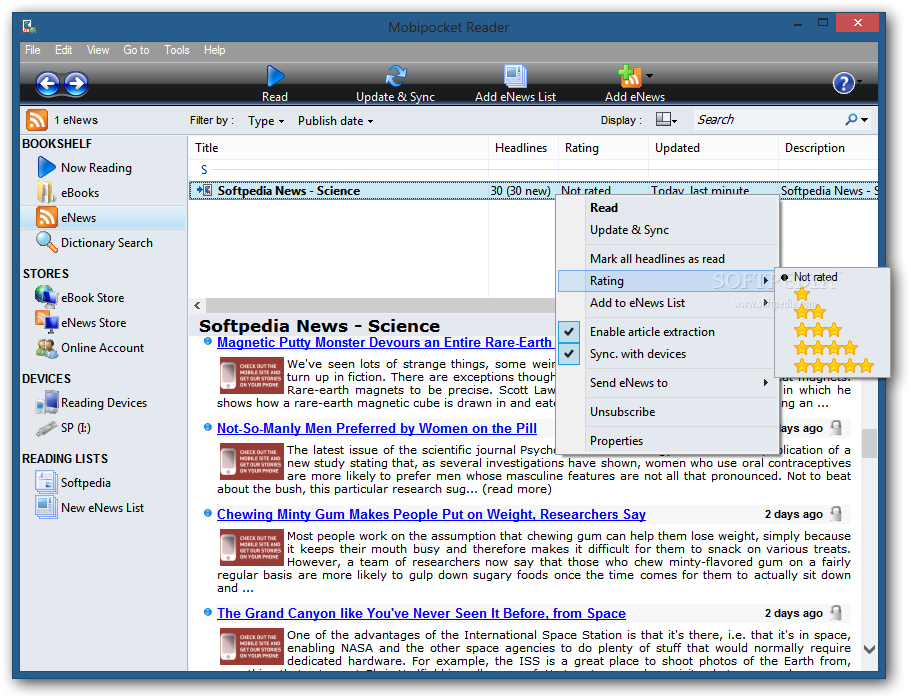Click the article pane vertical scrollbar thumb

(x=869, y=443)
